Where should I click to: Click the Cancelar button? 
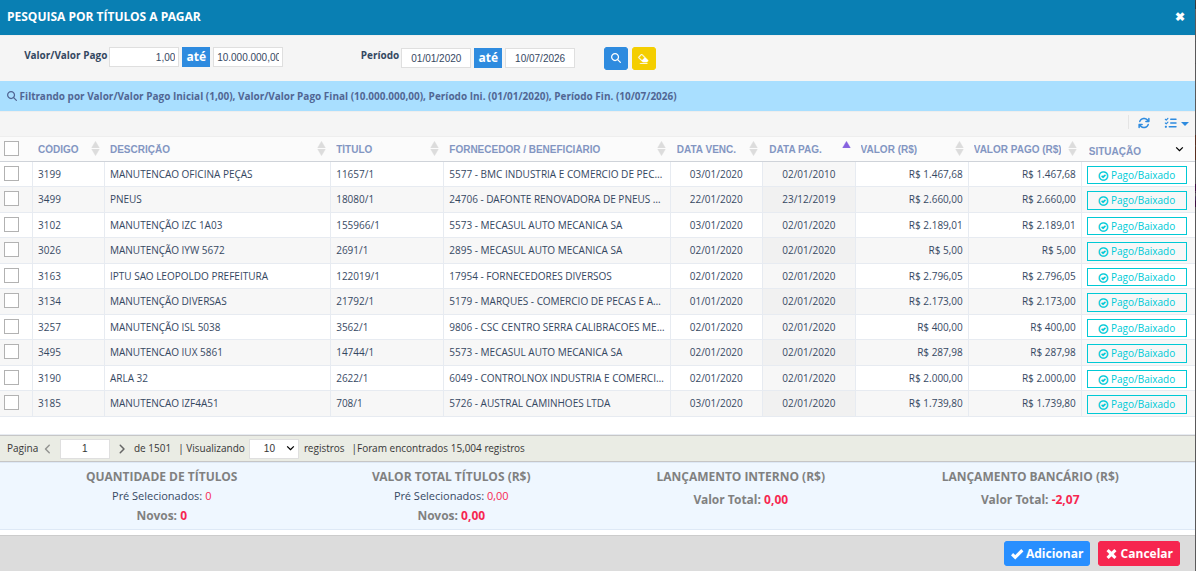1139,553
